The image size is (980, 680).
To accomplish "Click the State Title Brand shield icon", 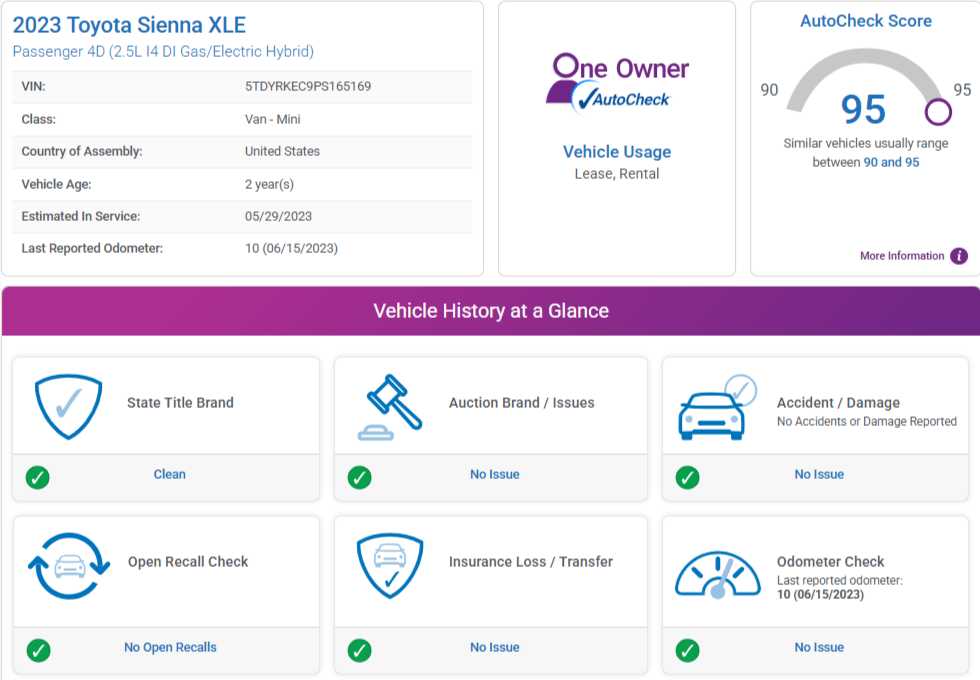I will 68,403.
